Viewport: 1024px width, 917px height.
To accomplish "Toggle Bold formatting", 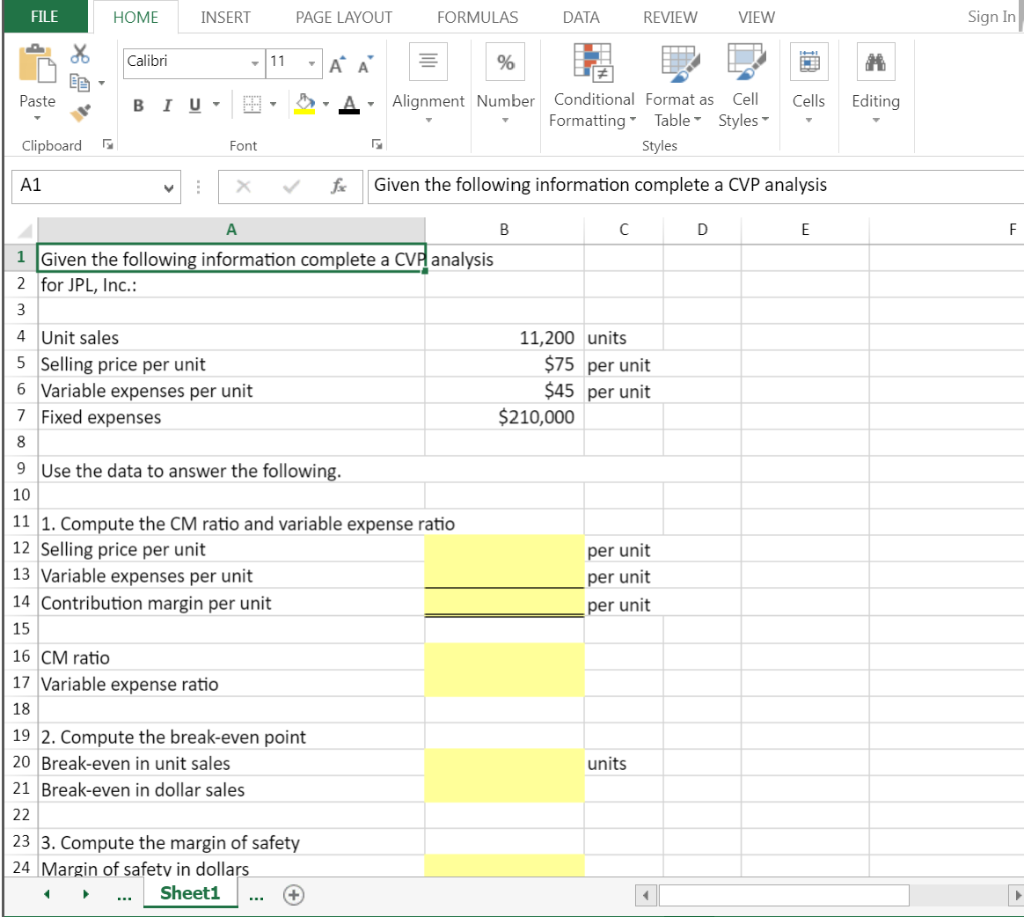I will coord(138,105).
